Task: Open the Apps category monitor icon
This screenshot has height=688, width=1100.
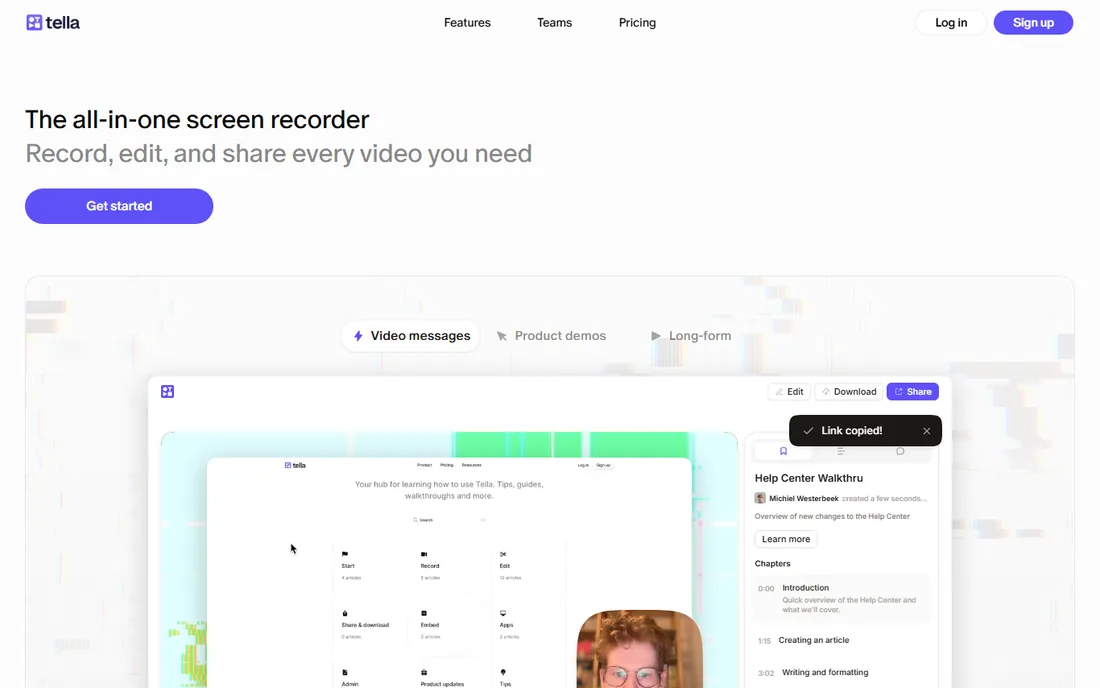Action: pyautogui.click(x=503, y=613)
